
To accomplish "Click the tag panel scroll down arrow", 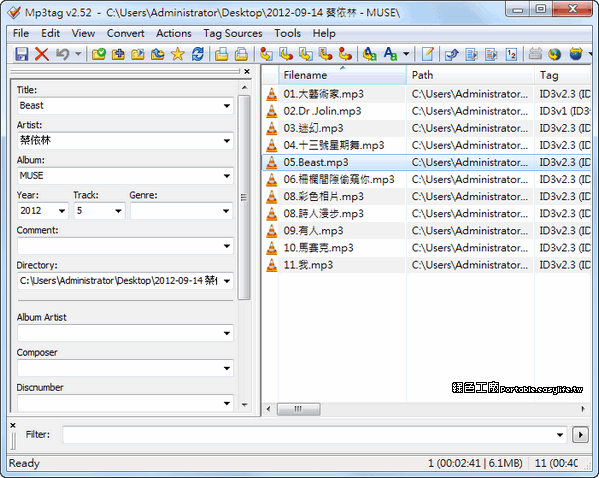I will pyautogui.click(x=244, y=405).
